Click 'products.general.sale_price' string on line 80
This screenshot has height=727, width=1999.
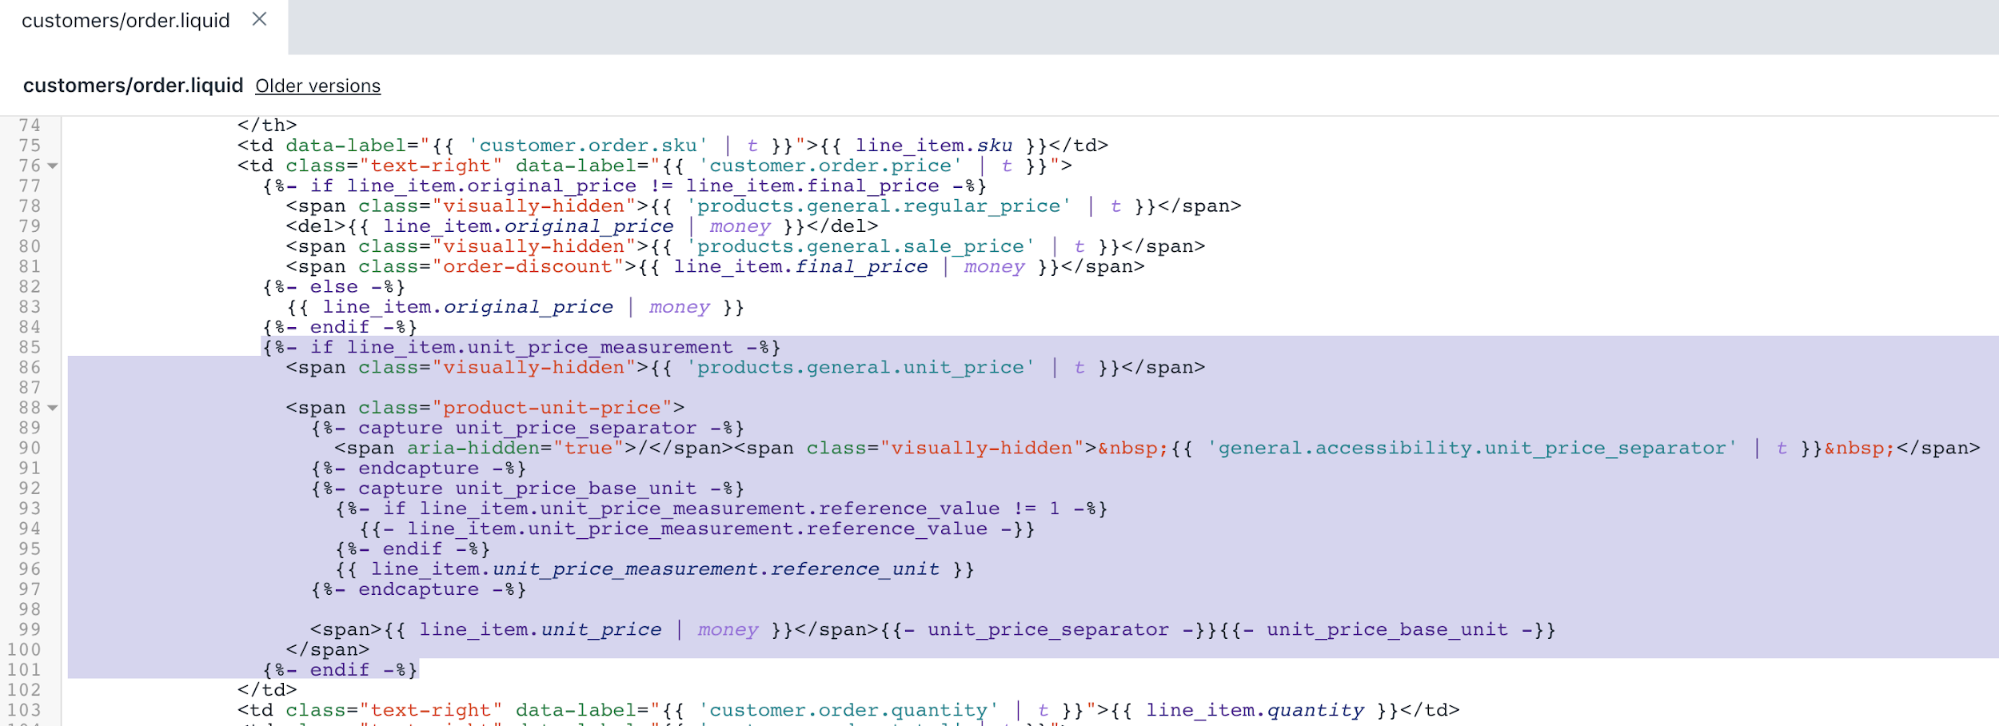point(860,247)
